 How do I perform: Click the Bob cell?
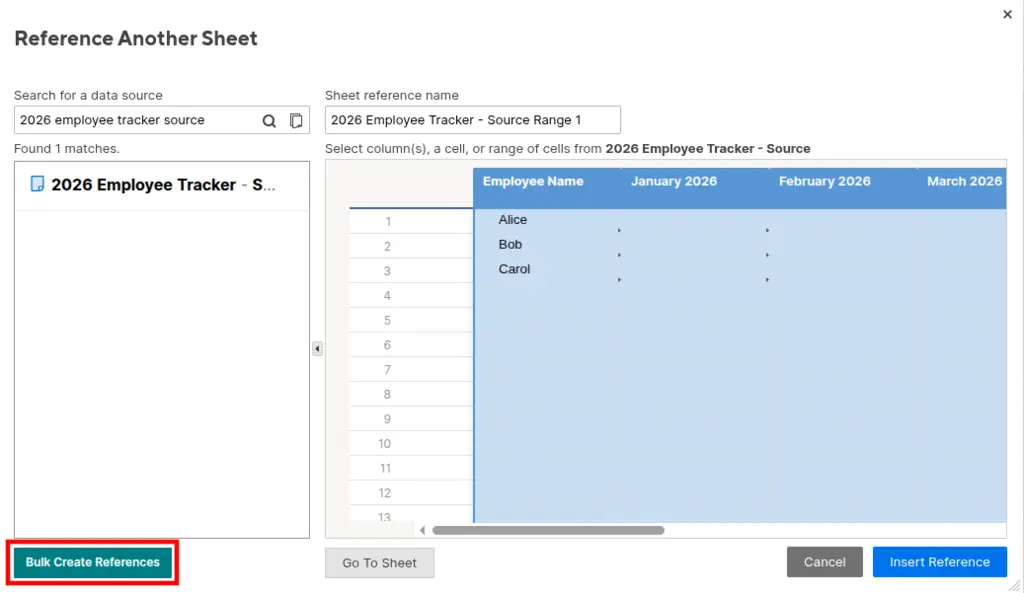[547, 246]
